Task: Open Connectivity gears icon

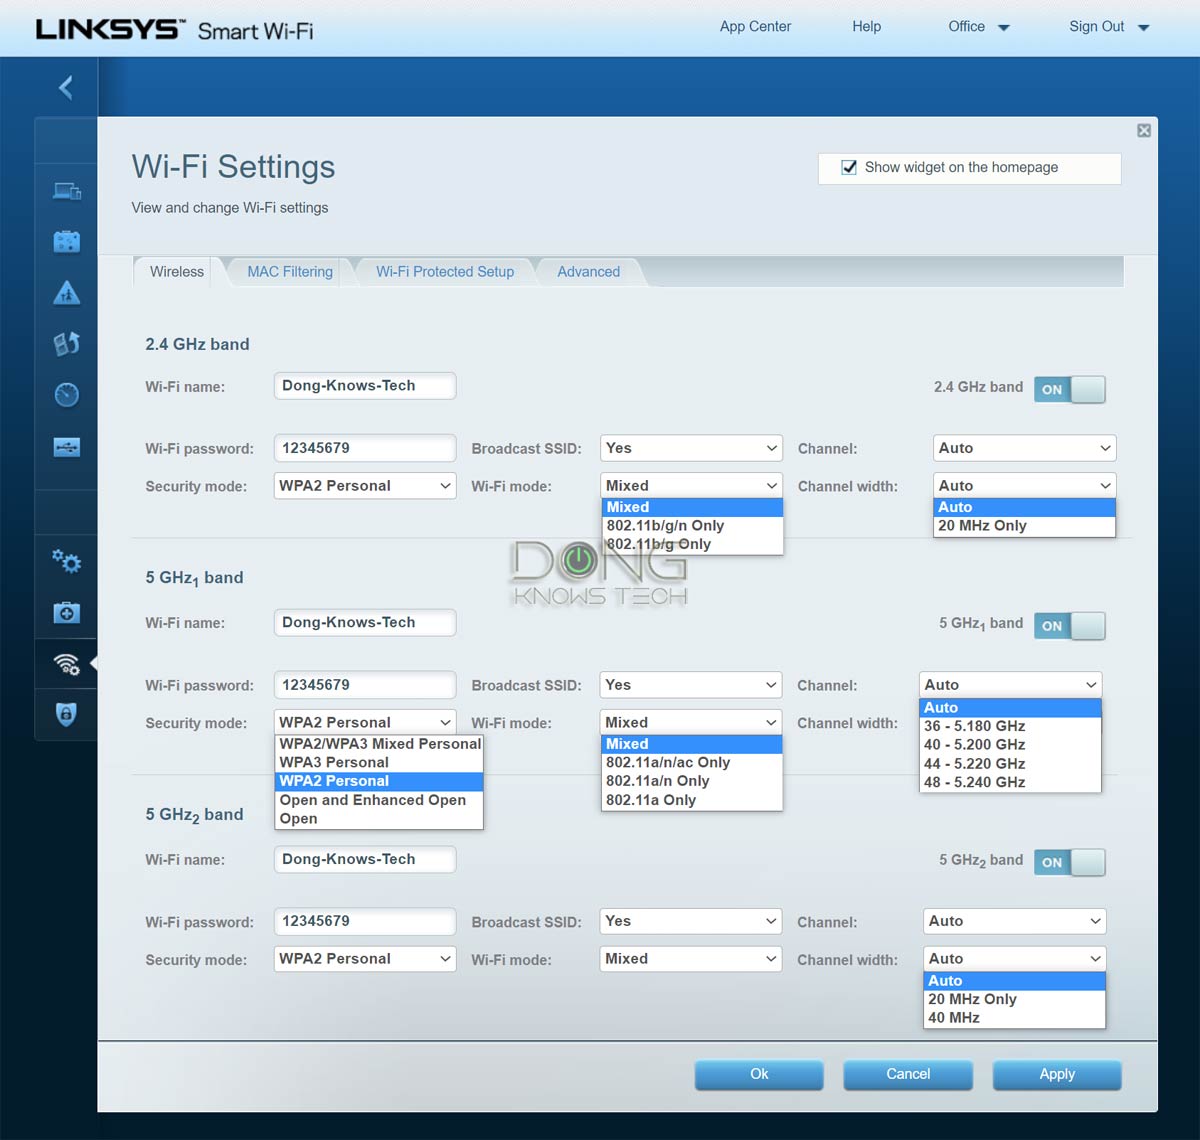Action: point(67,561)
